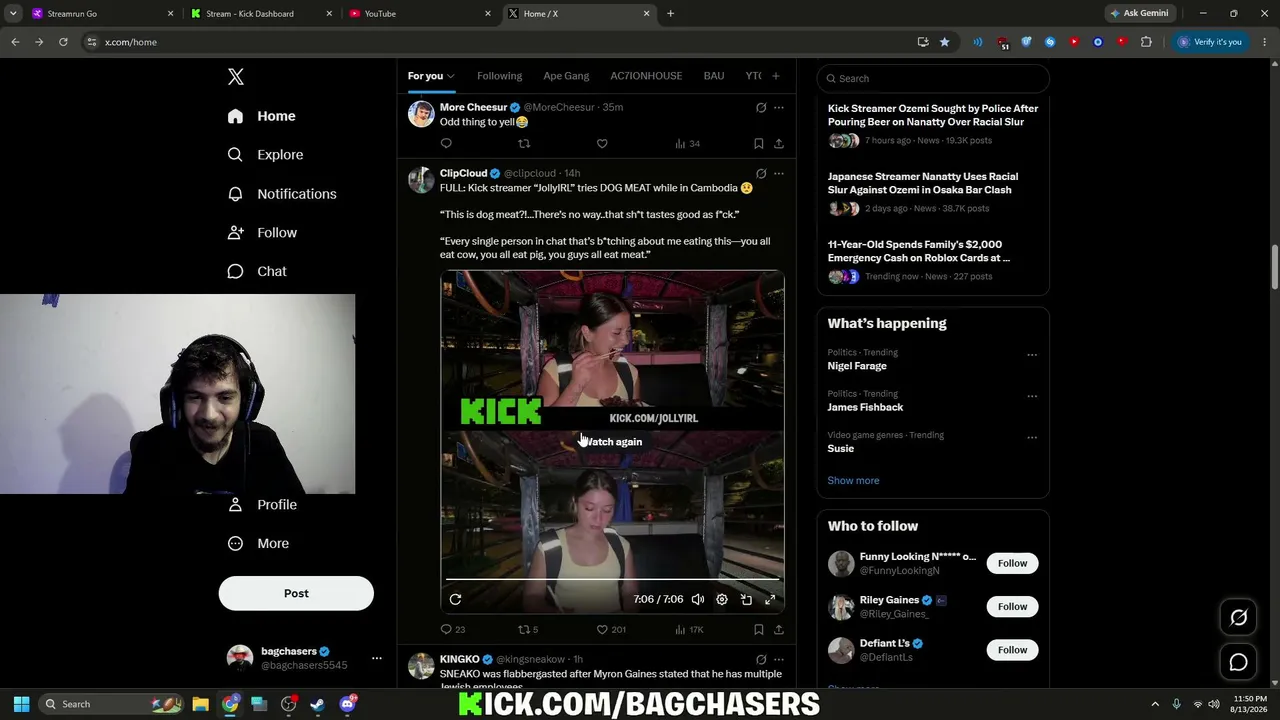The image size is (1280, 720).
Task: Follow Funny Looking N***** account
Action: click(x=1012, y=563)
